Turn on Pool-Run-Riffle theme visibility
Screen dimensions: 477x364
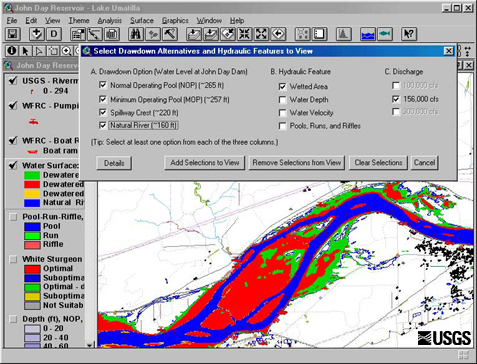(x=13, y=217)
